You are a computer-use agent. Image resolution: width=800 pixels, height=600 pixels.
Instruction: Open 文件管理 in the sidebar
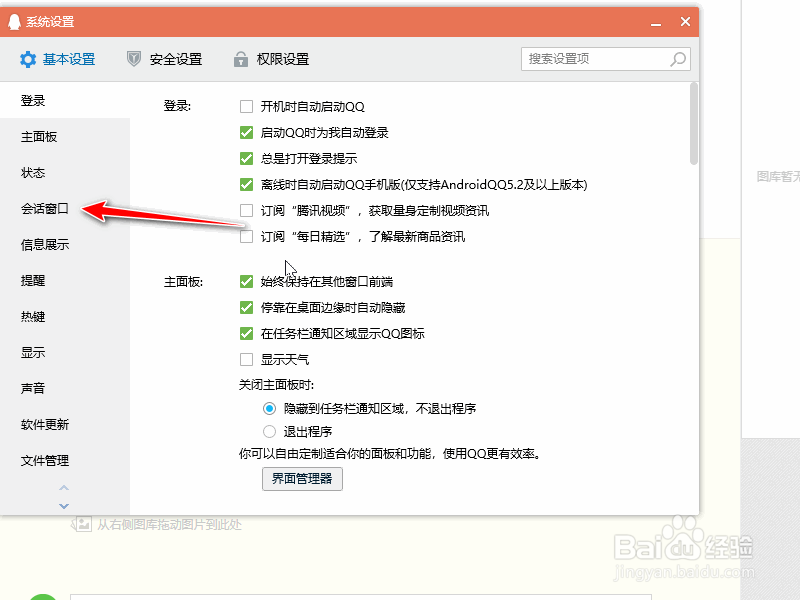pos(65,461)
